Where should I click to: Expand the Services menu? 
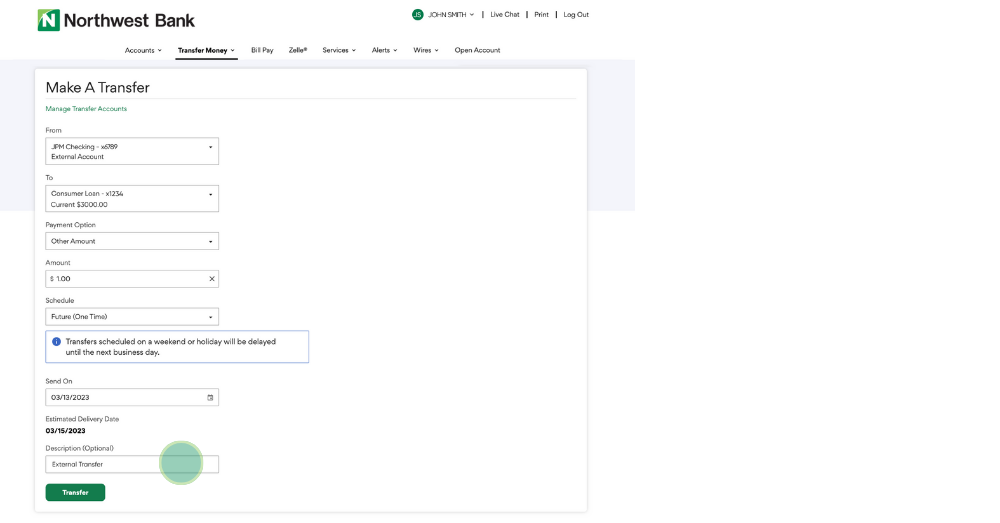pyautogui.click(x=339, y=50)
